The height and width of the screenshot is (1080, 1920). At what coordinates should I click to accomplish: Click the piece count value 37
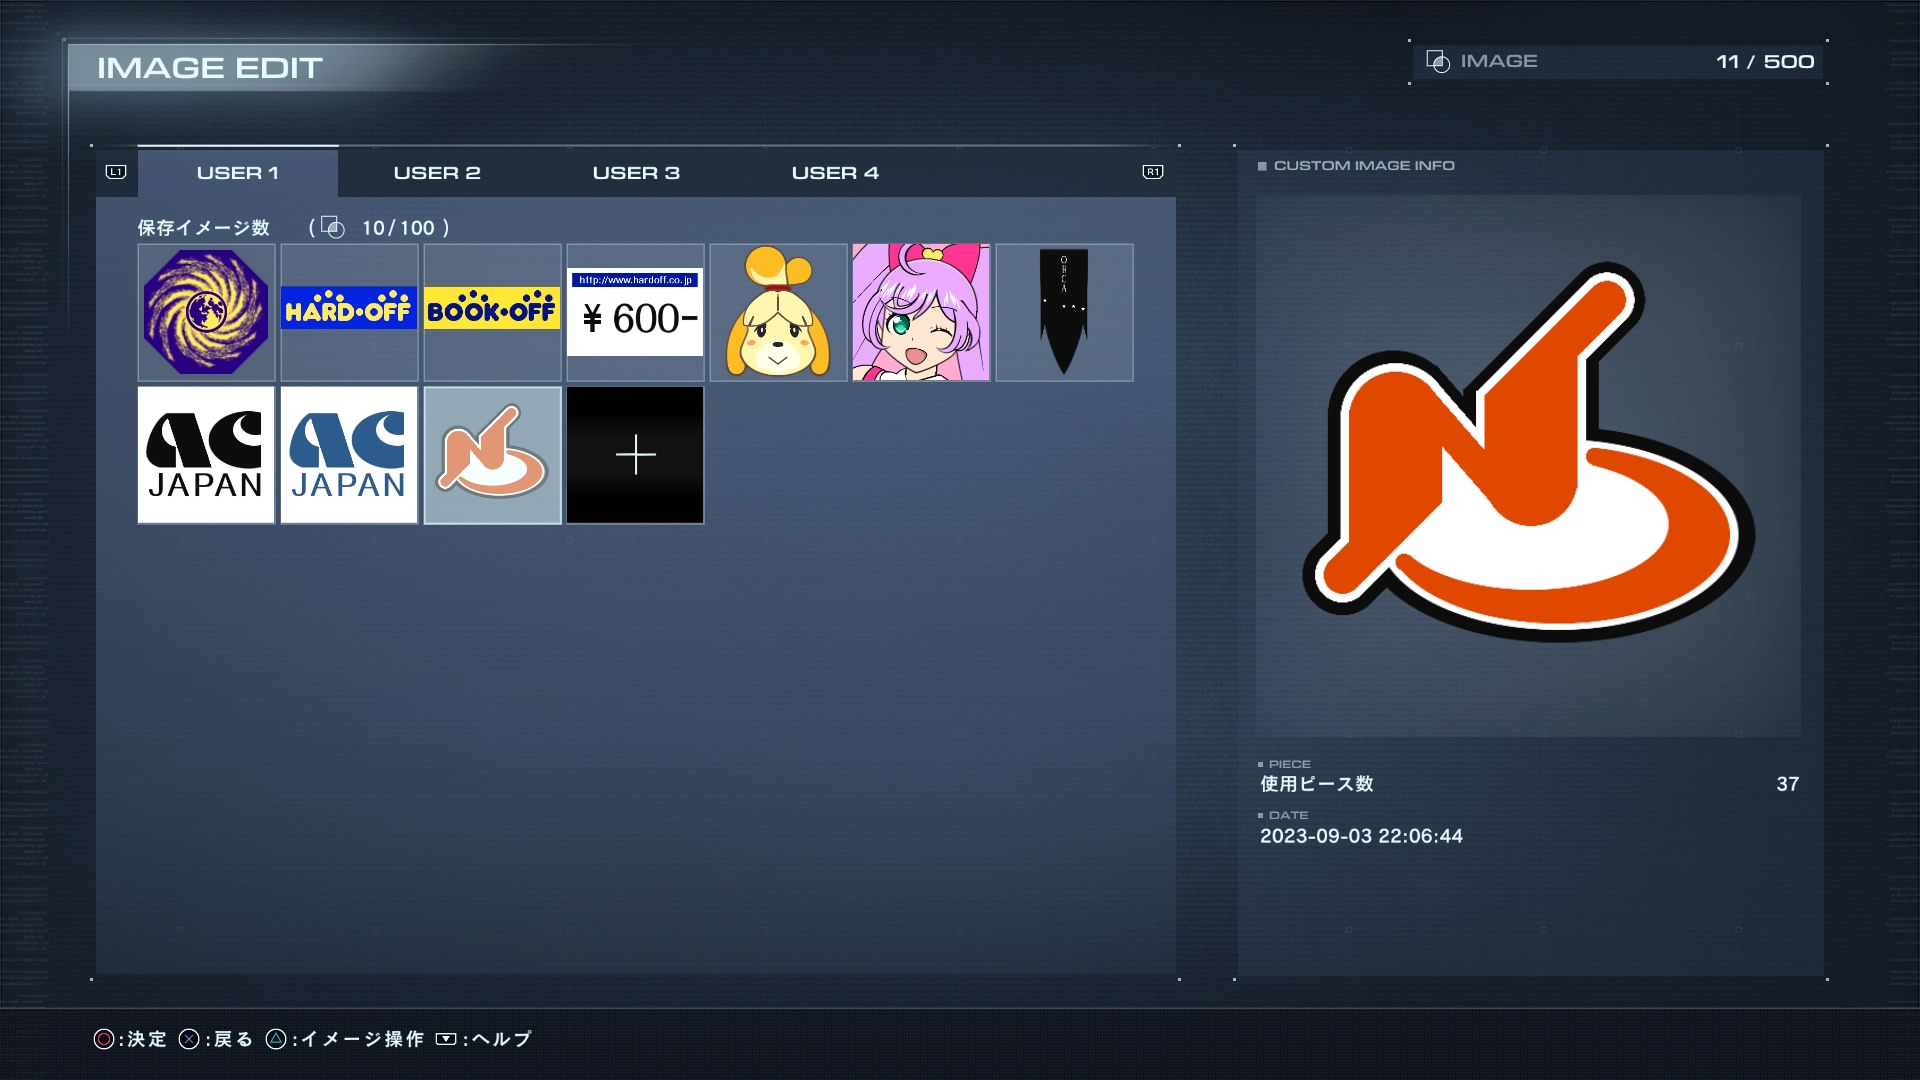point(1788,784)
